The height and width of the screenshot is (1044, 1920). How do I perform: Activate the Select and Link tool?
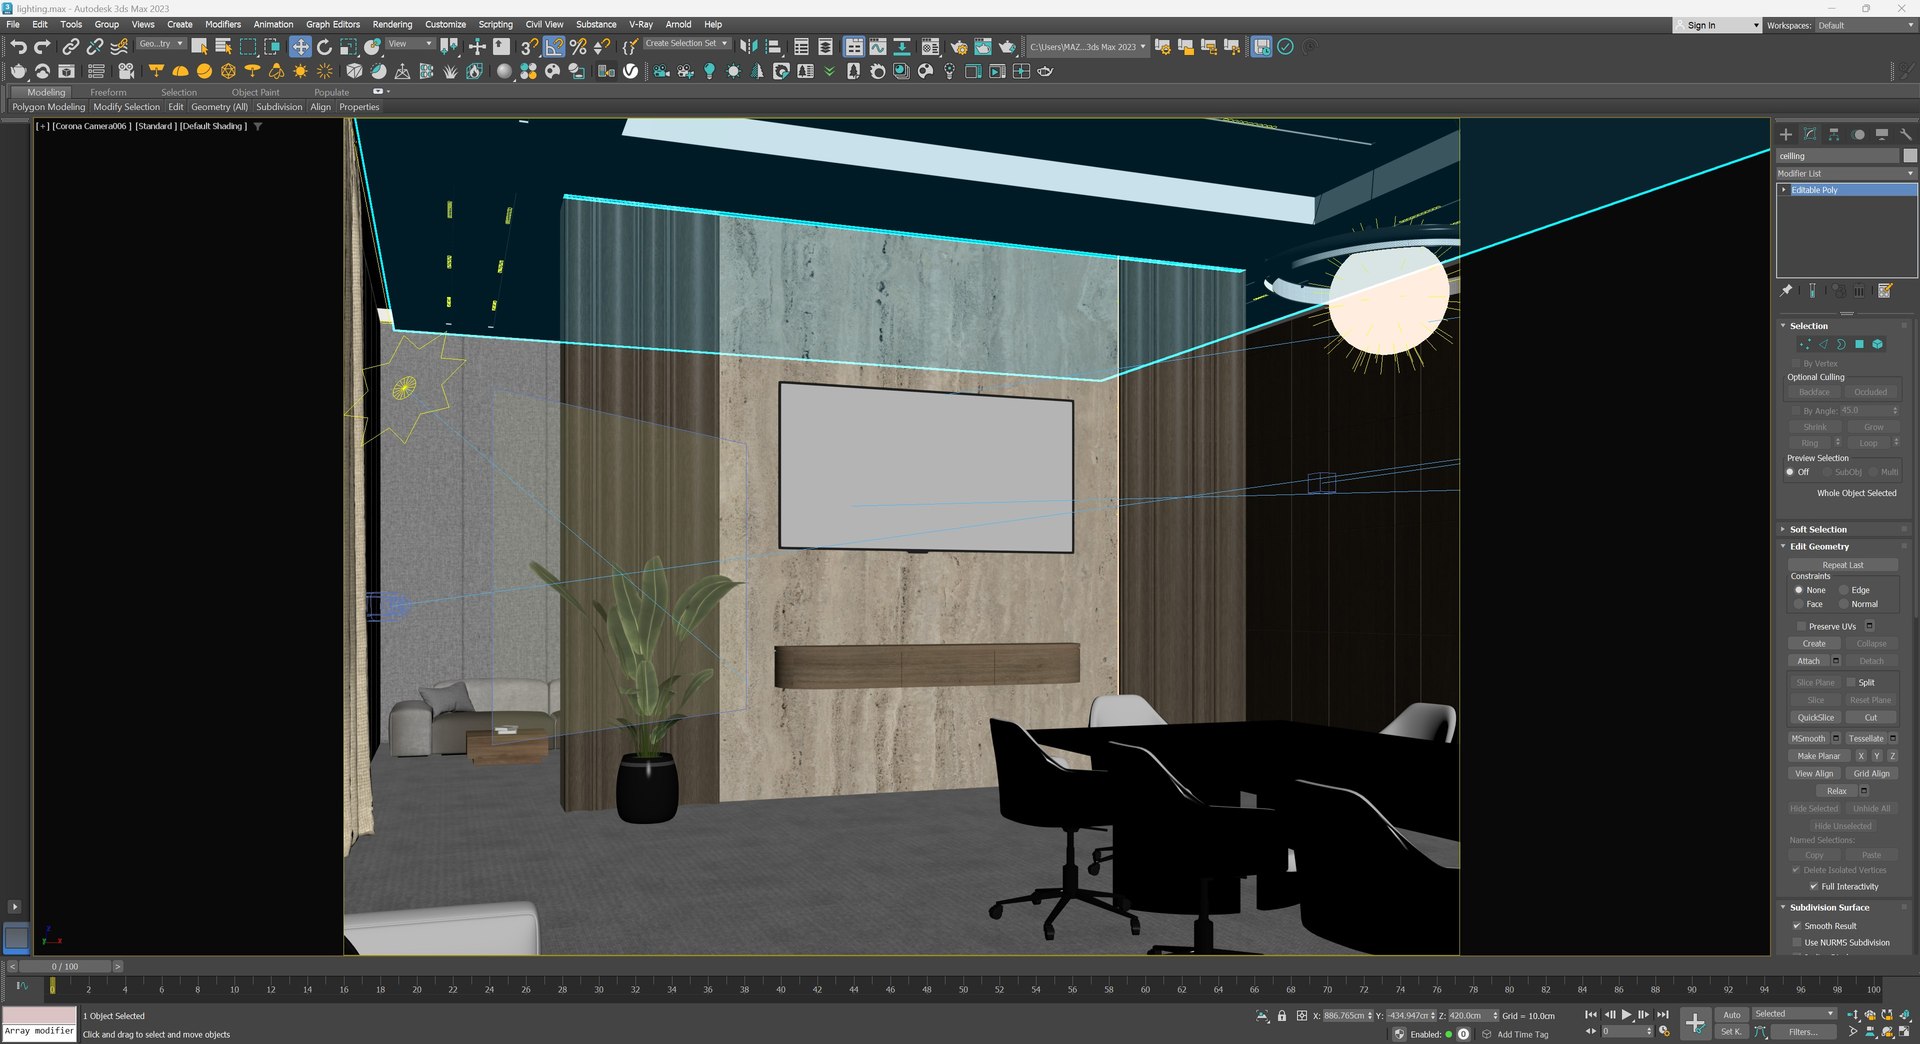(x=70, y=47)
